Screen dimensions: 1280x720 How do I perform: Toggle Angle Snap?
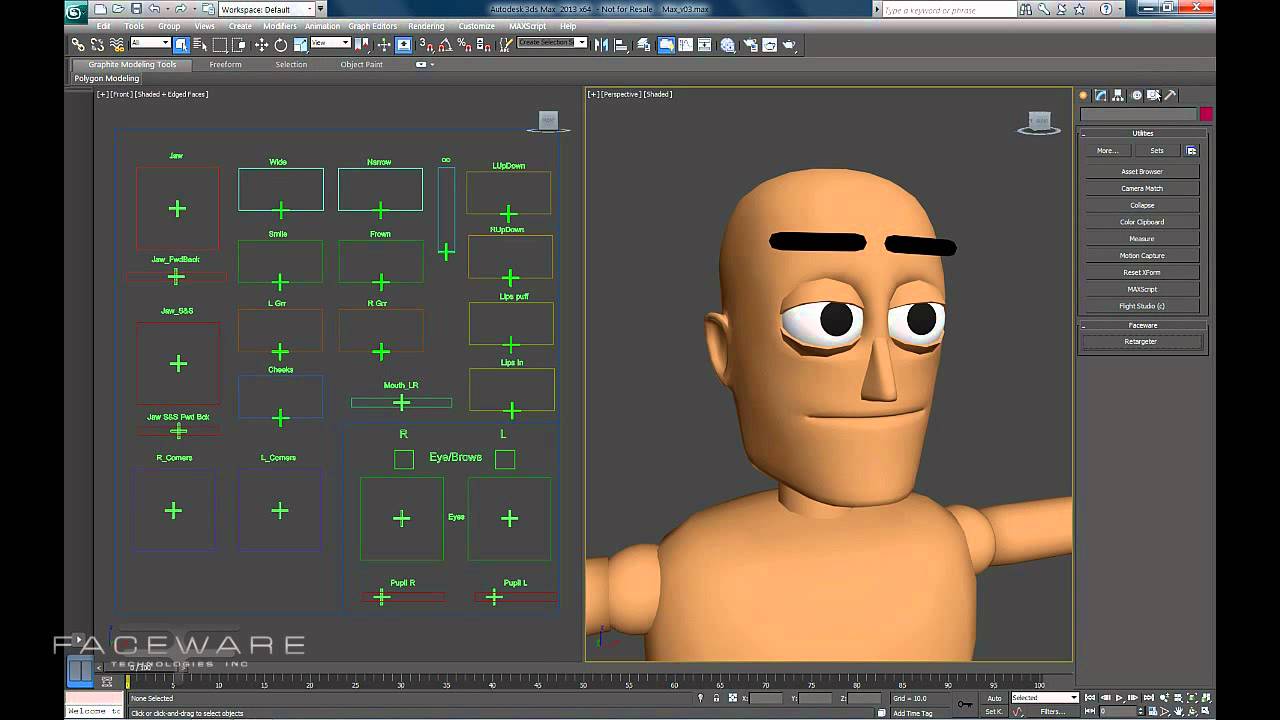446,45
